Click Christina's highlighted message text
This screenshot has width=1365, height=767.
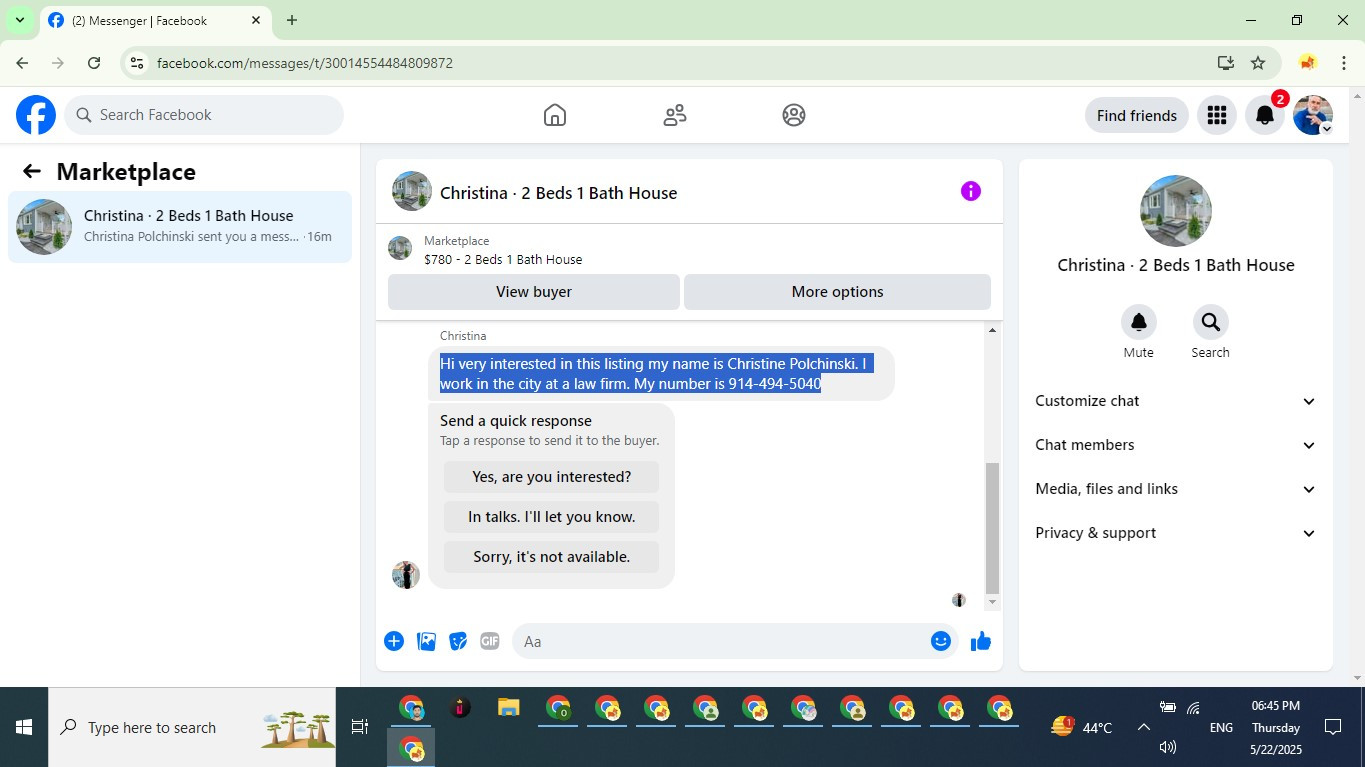click(x=657, y=374)
